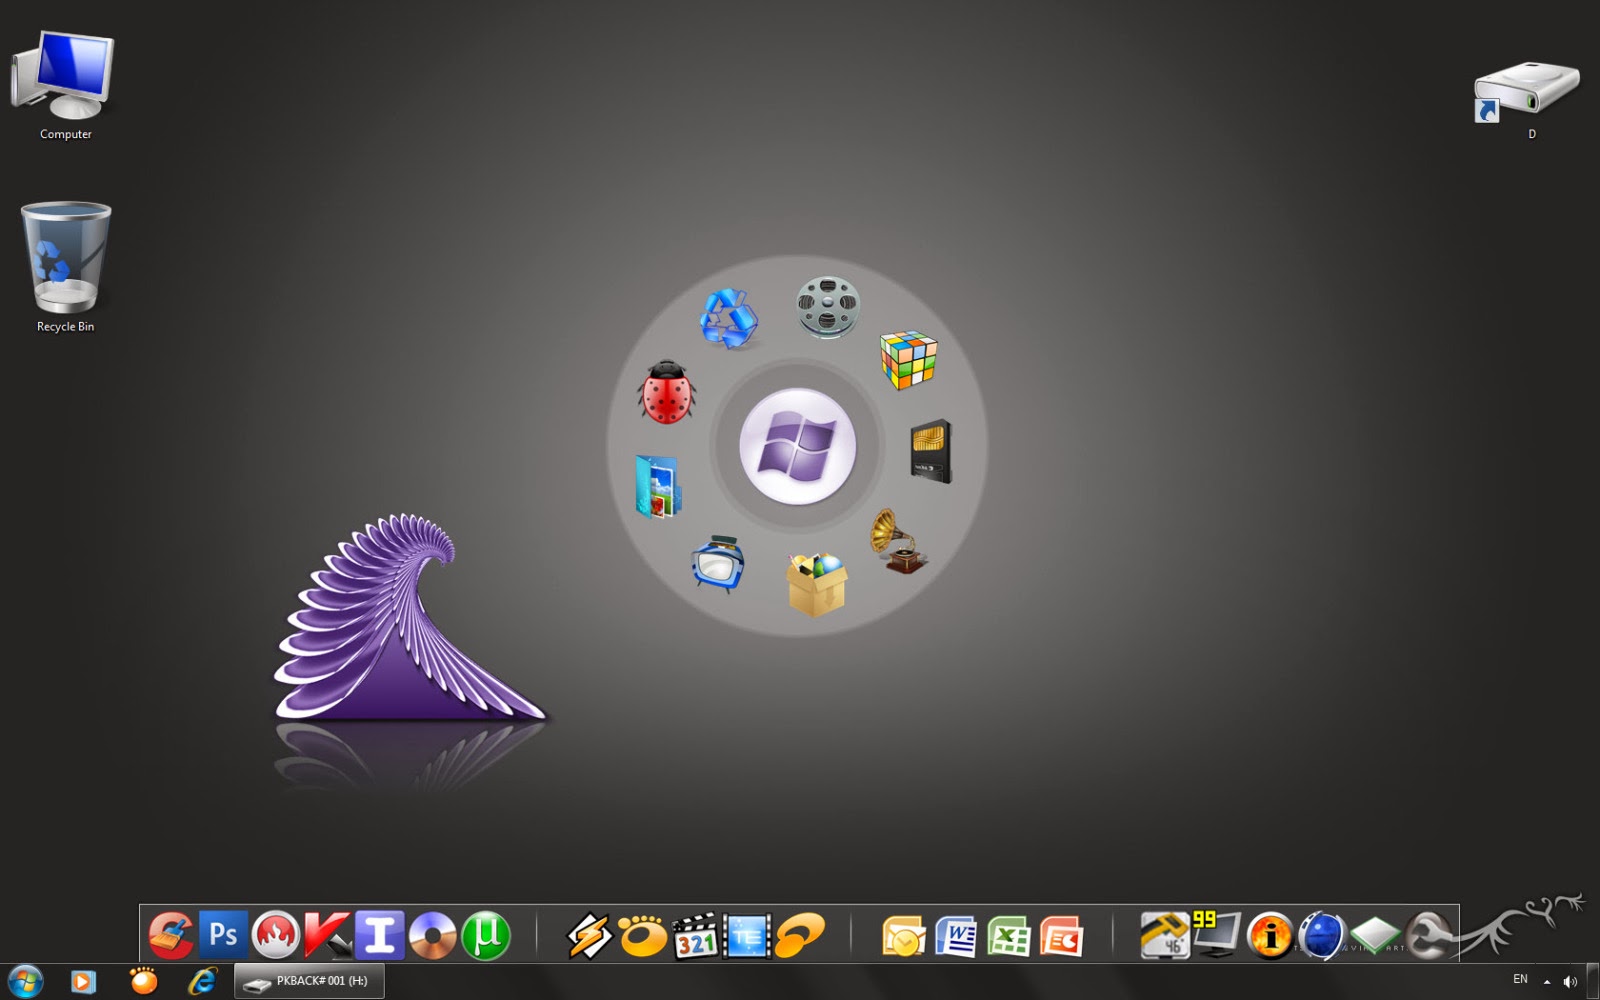Open Kaspersky antivirus from the dock
1600x1000 pixels.
tap(328, 936)
